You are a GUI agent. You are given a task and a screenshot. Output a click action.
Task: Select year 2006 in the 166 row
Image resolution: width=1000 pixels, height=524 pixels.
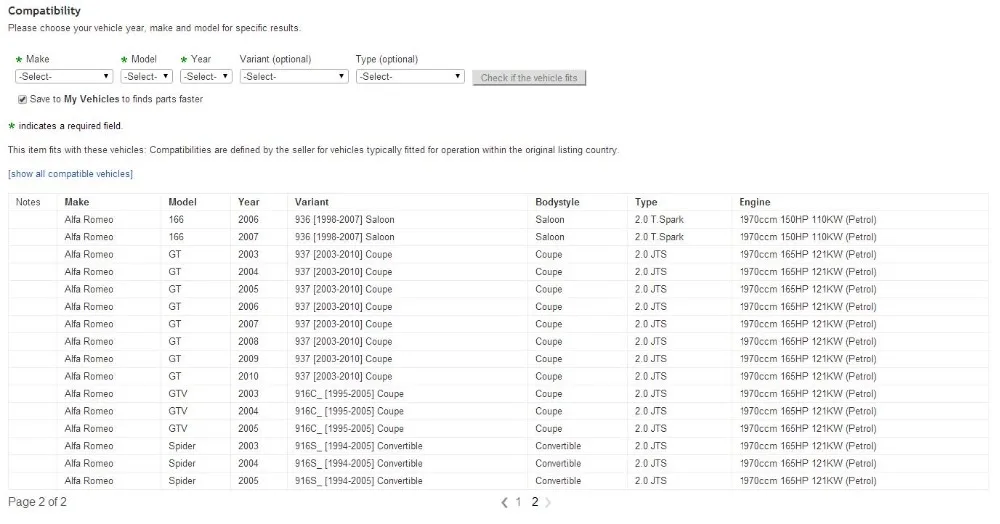pyautogui.click(x=249, y=219)
